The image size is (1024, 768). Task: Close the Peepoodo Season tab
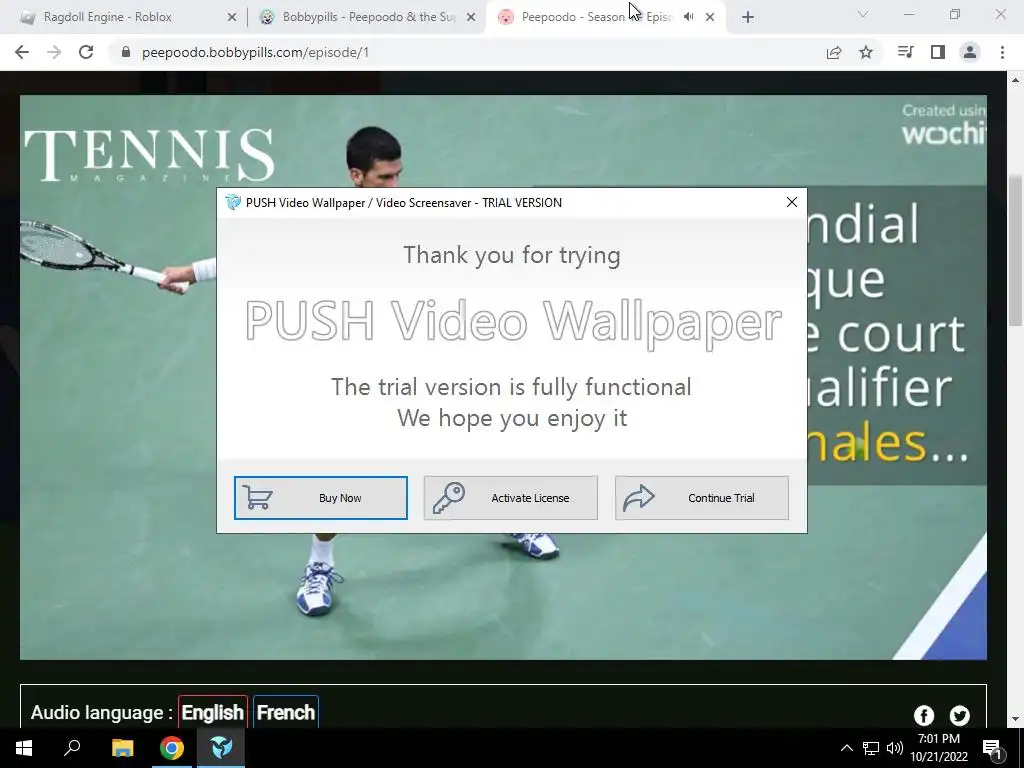710,17
